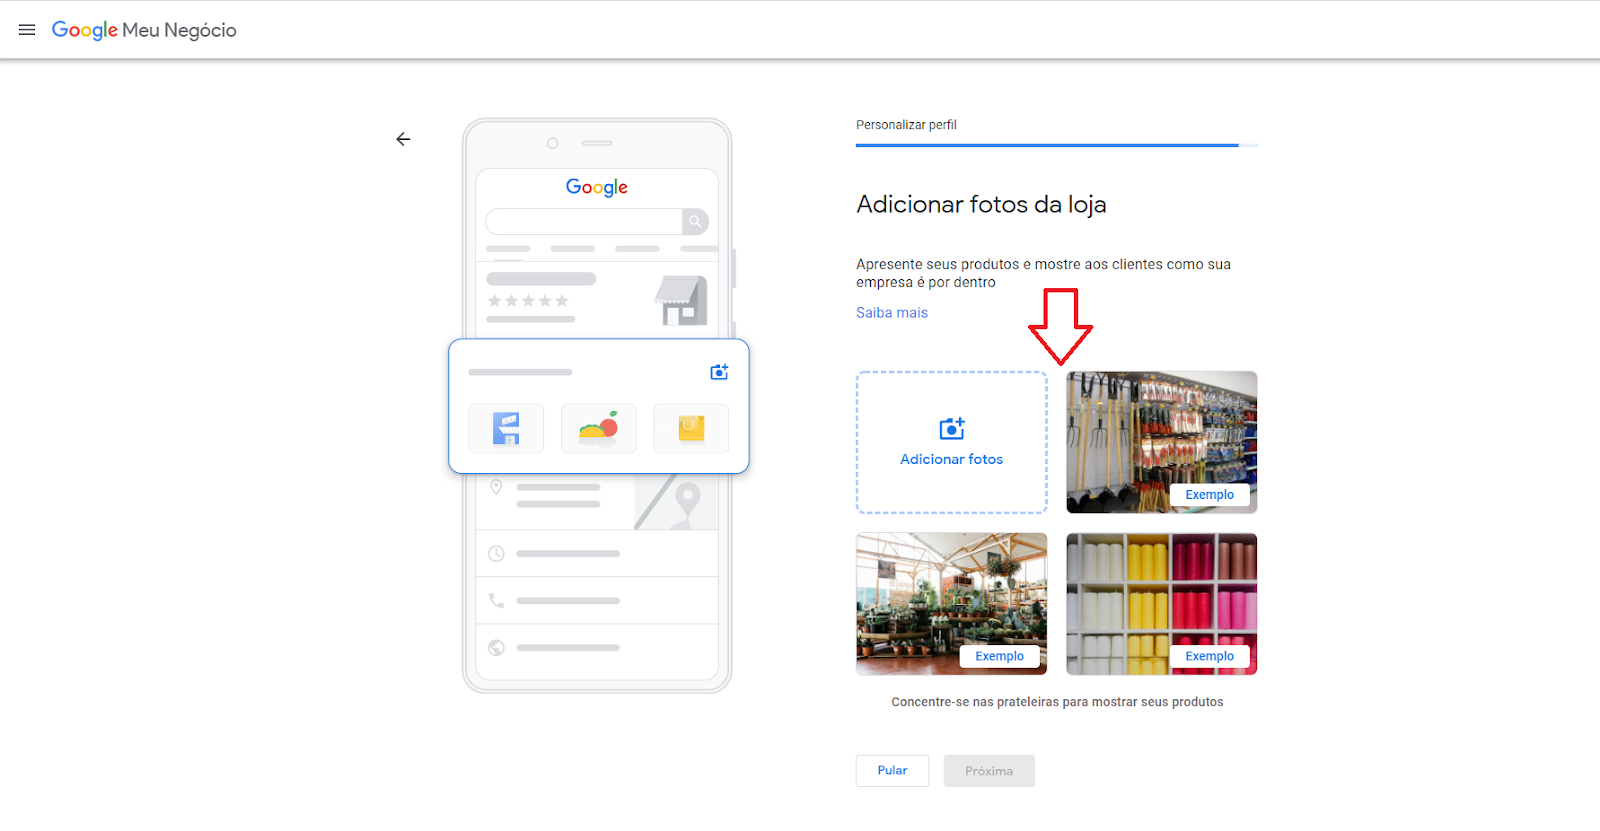The height and width of the screenshot is (831, 1600).
Task: Click the map thumbnail in phone mockup
Action: (x=676, y=502)
